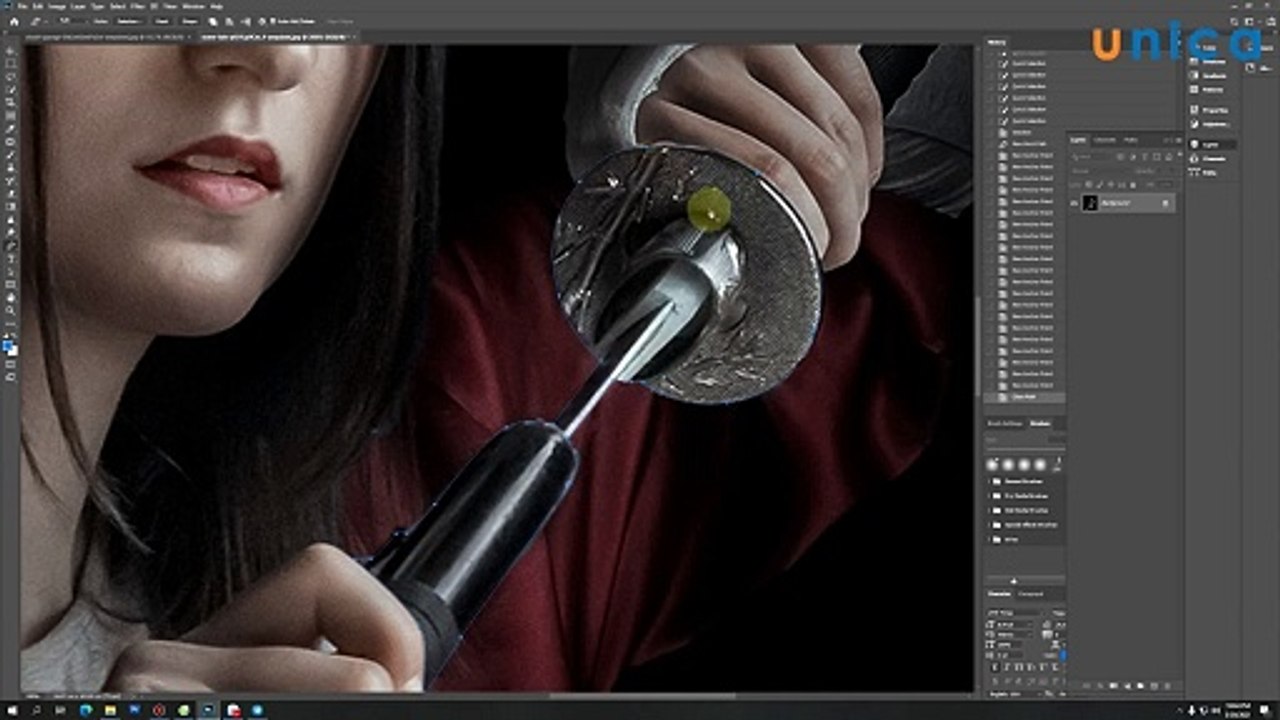Select the Quick Selection tool
Image resolution: width=1280 pixels, height=720 pixels.
coord(10,89)
